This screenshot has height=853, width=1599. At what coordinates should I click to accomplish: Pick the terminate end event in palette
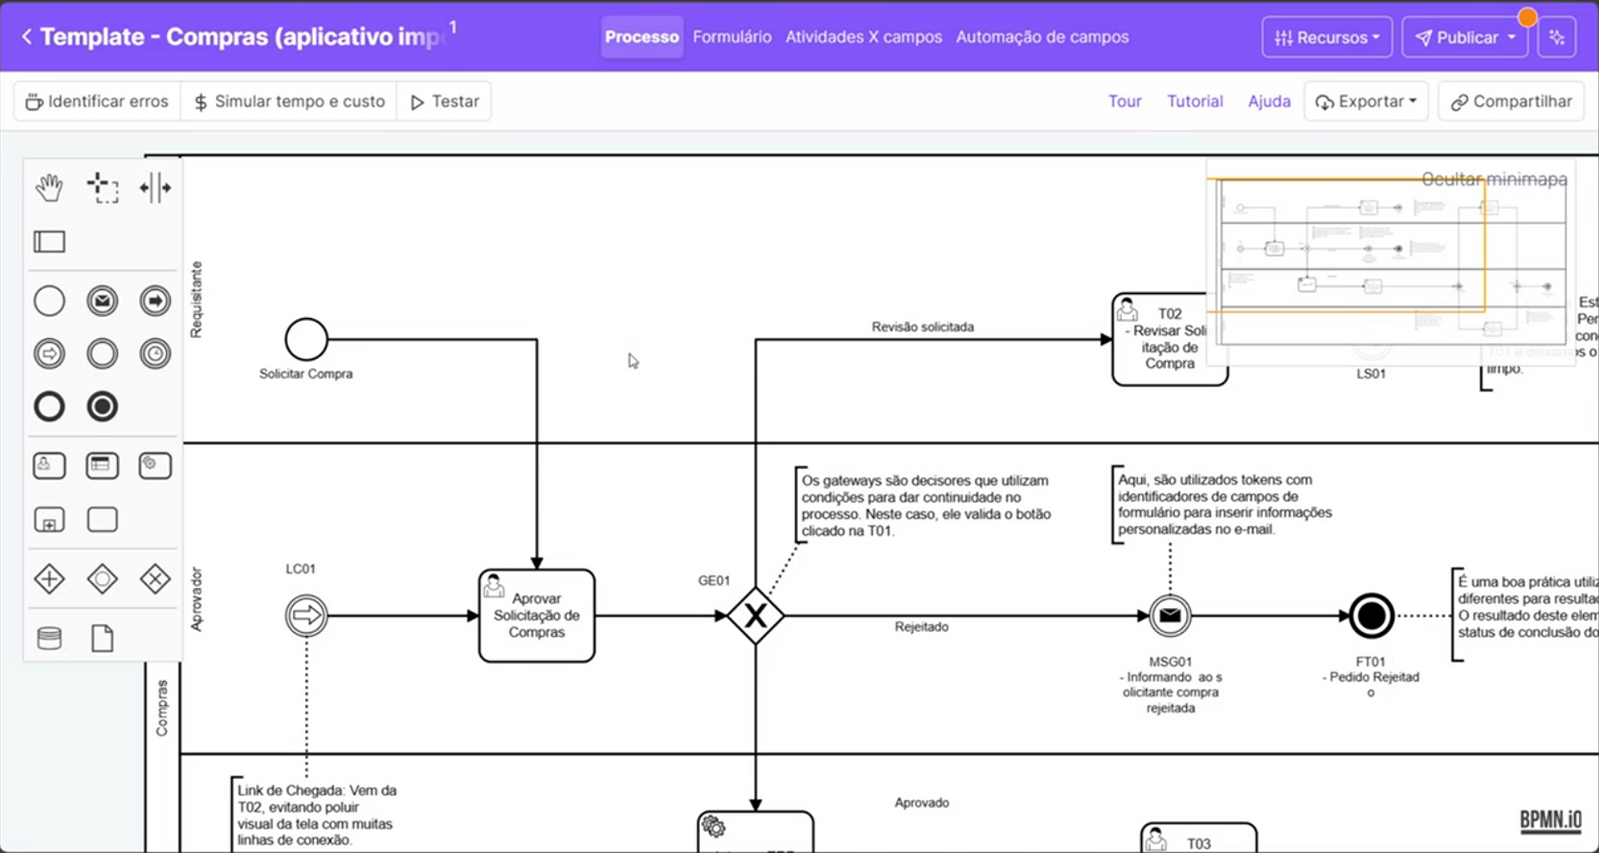click(x=102, y=407)
